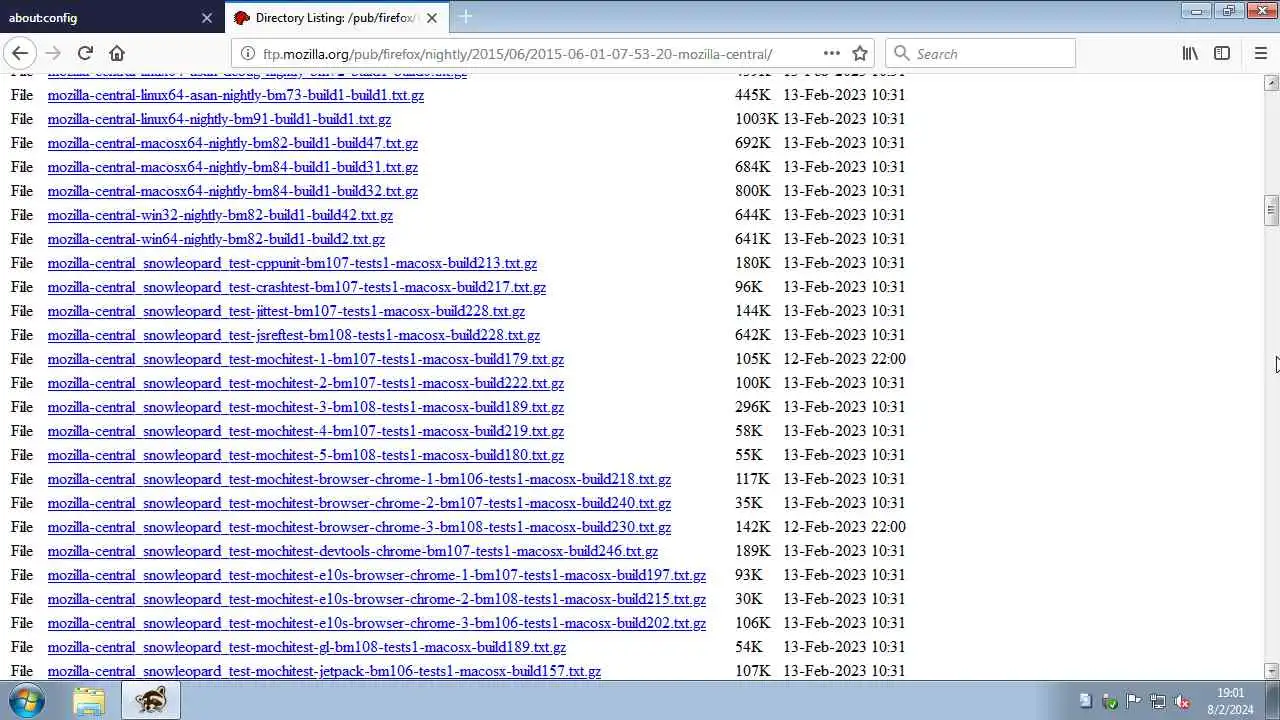1280x720 pixels.
Task: Open macosx64-nightly-bm84 build31 log
Action: (x=233, y=167)
